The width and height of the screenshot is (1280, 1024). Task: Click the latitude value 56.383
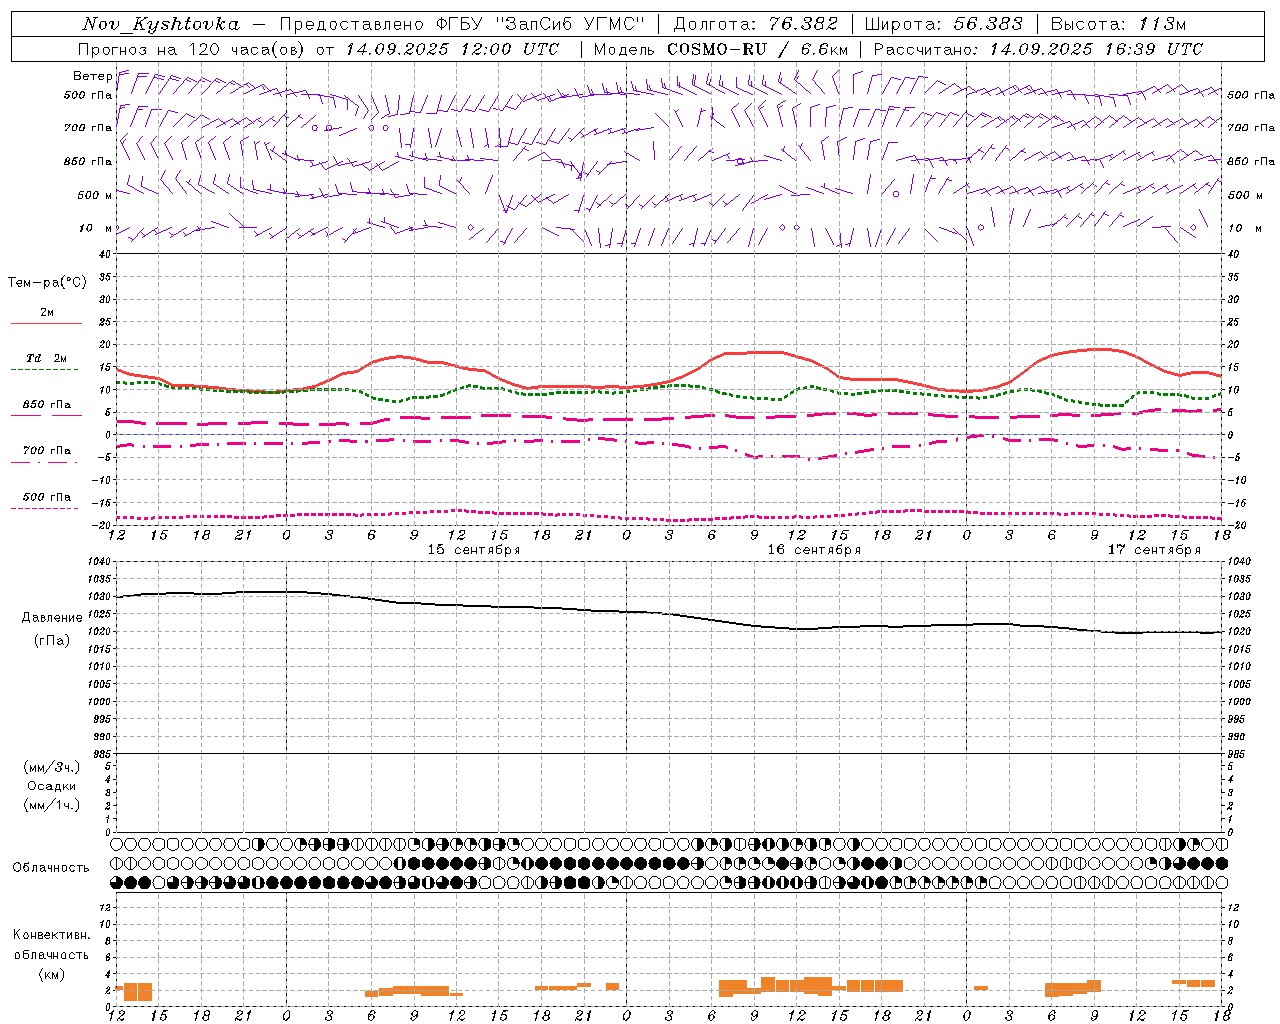(x=988, y=24)
